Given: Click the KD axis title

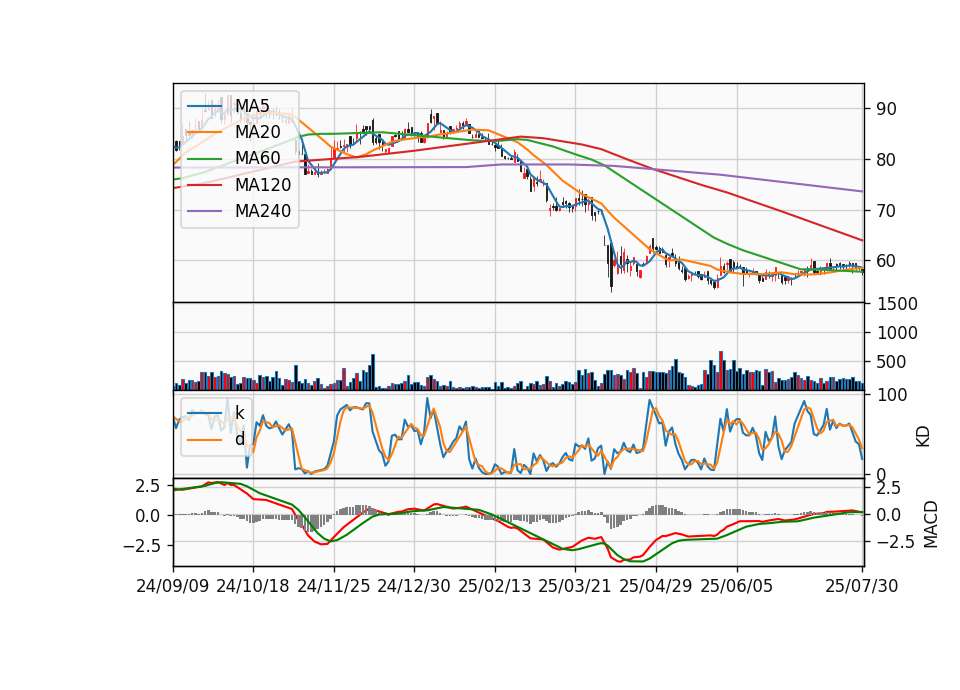Looking at the screenshot, I should point(923,437).
